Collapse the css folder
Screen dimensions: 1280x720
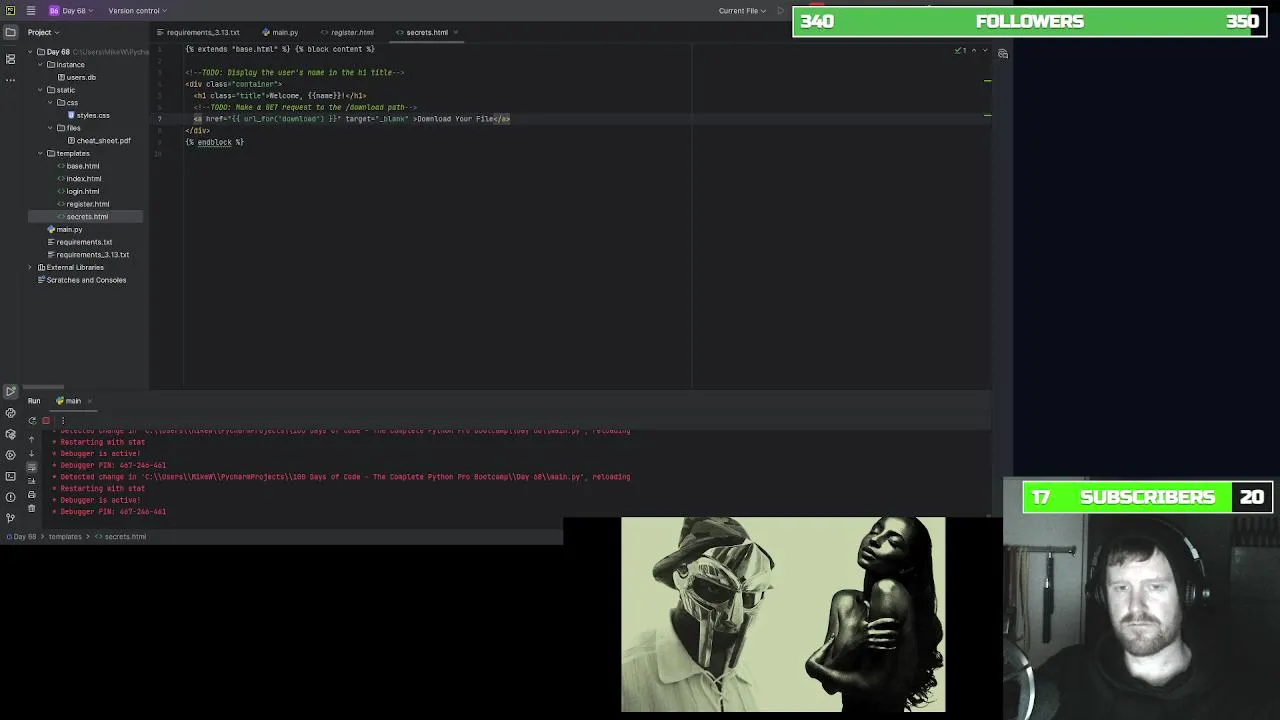tap(51, 103)
